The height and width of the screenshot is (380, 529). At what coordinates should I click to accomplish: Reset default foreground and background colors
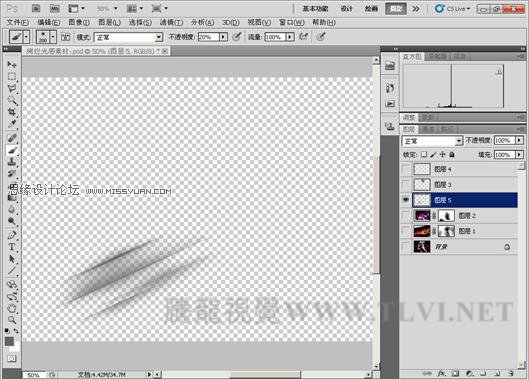[x=7, y=331]
